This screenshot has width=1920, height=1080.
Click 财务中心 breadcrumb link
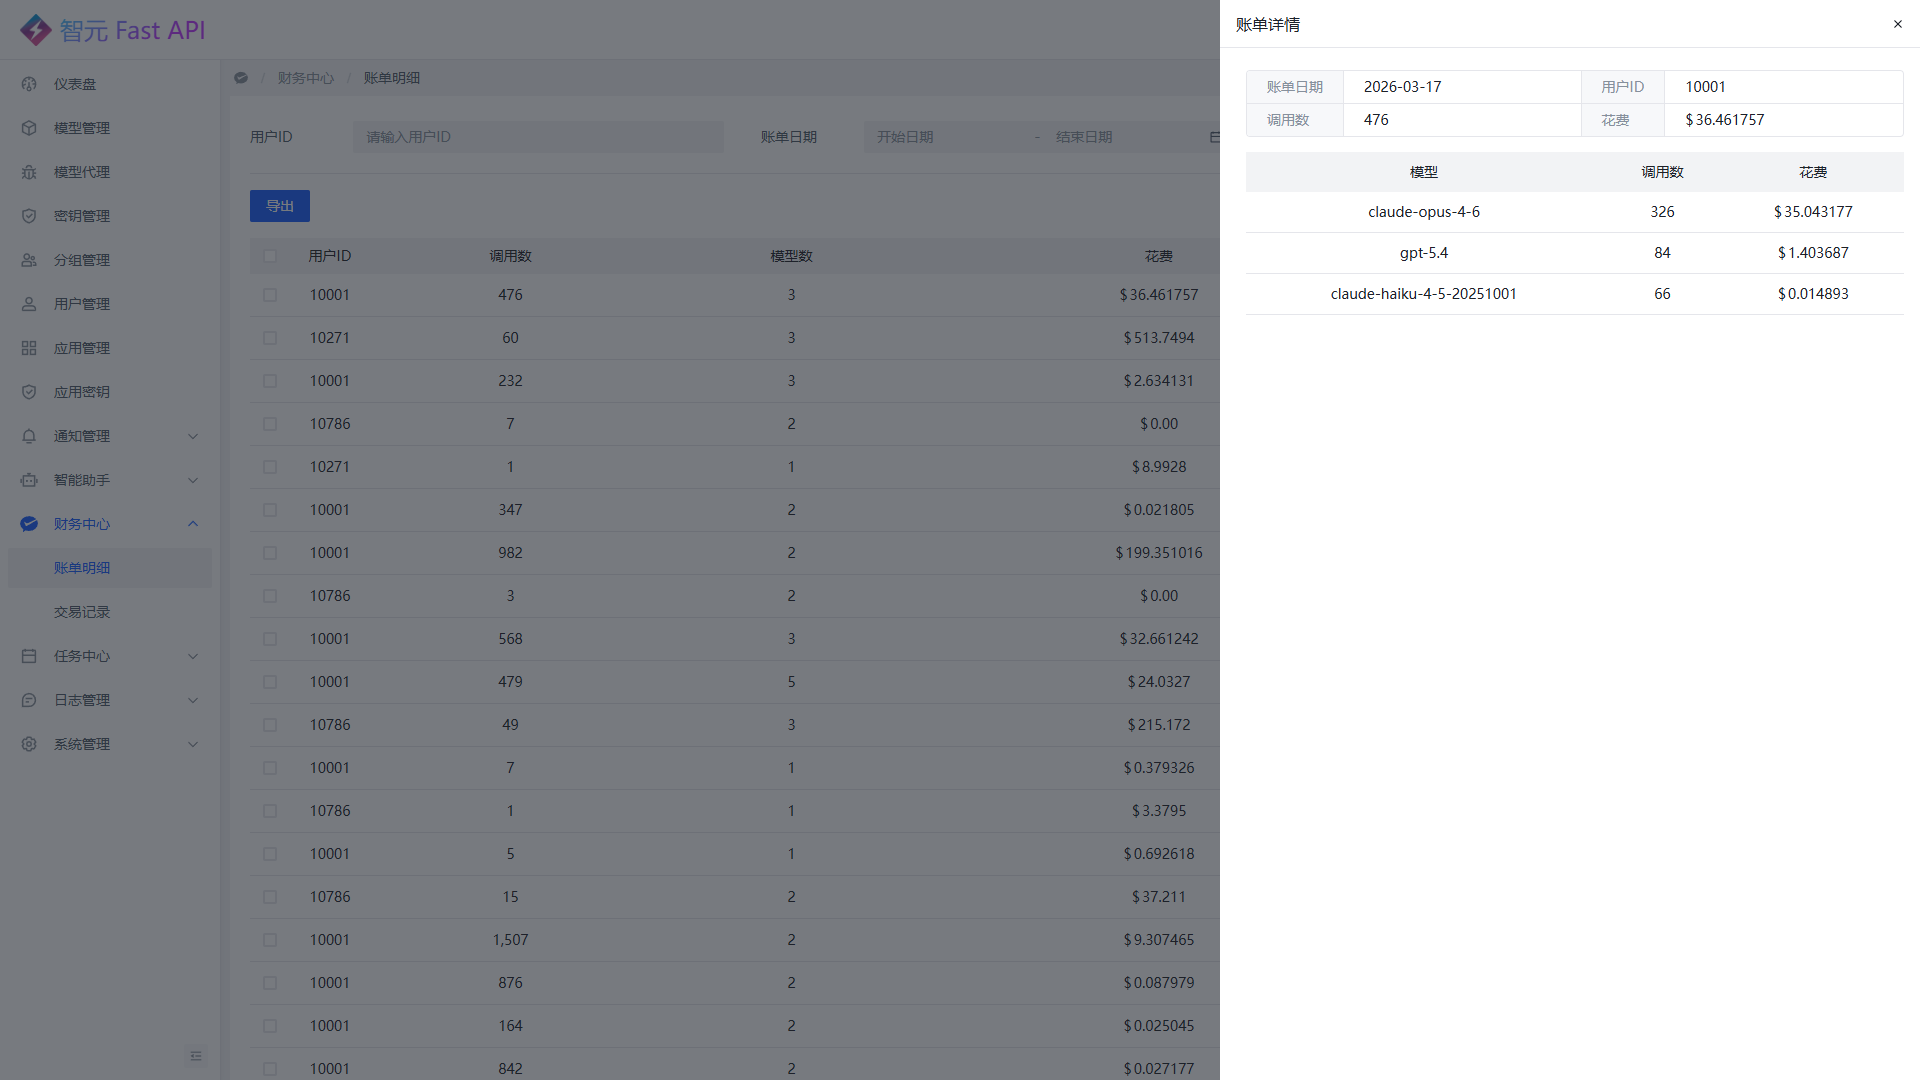tap(306, 78)
